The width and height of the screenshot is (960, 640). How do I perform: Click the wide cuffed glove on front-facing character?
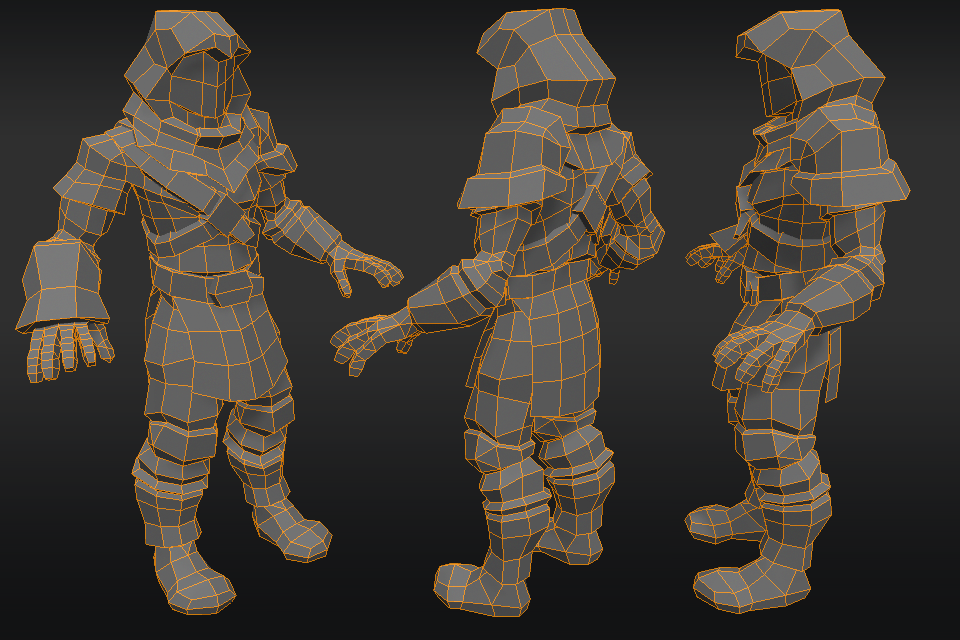tap(62, 287)
